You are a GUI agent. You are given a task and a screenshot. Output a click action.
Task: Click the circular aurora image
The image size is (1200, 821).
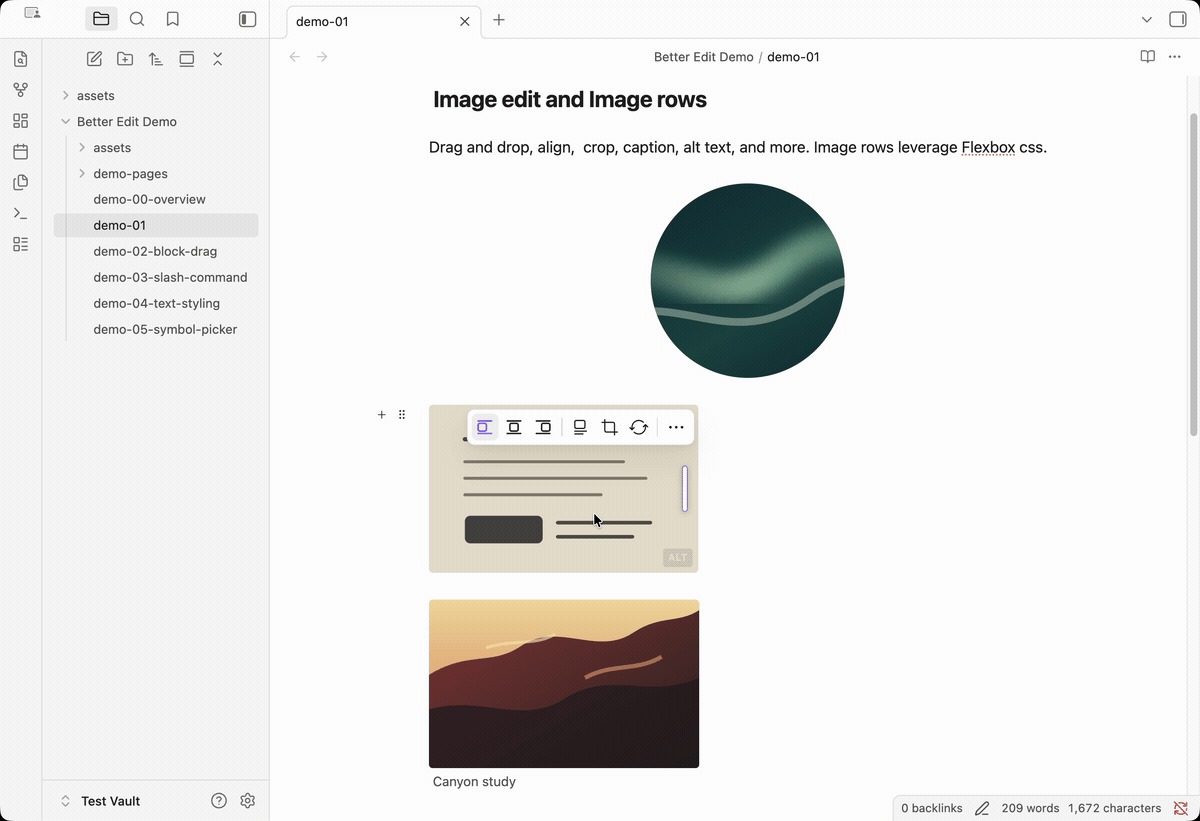[748, 281]
